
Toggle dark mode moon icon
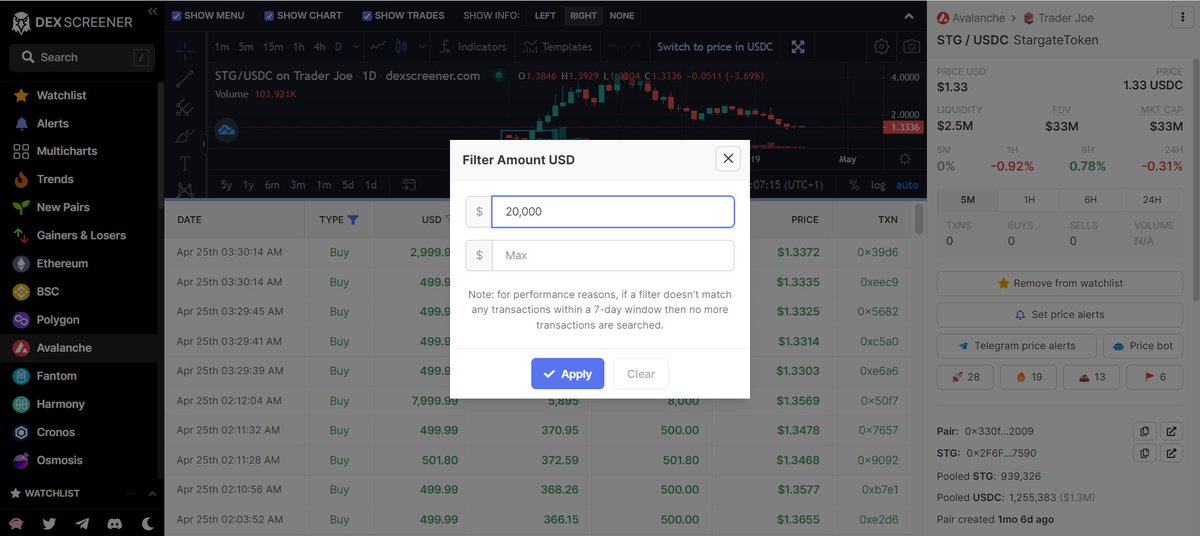[x=148, y=523]
